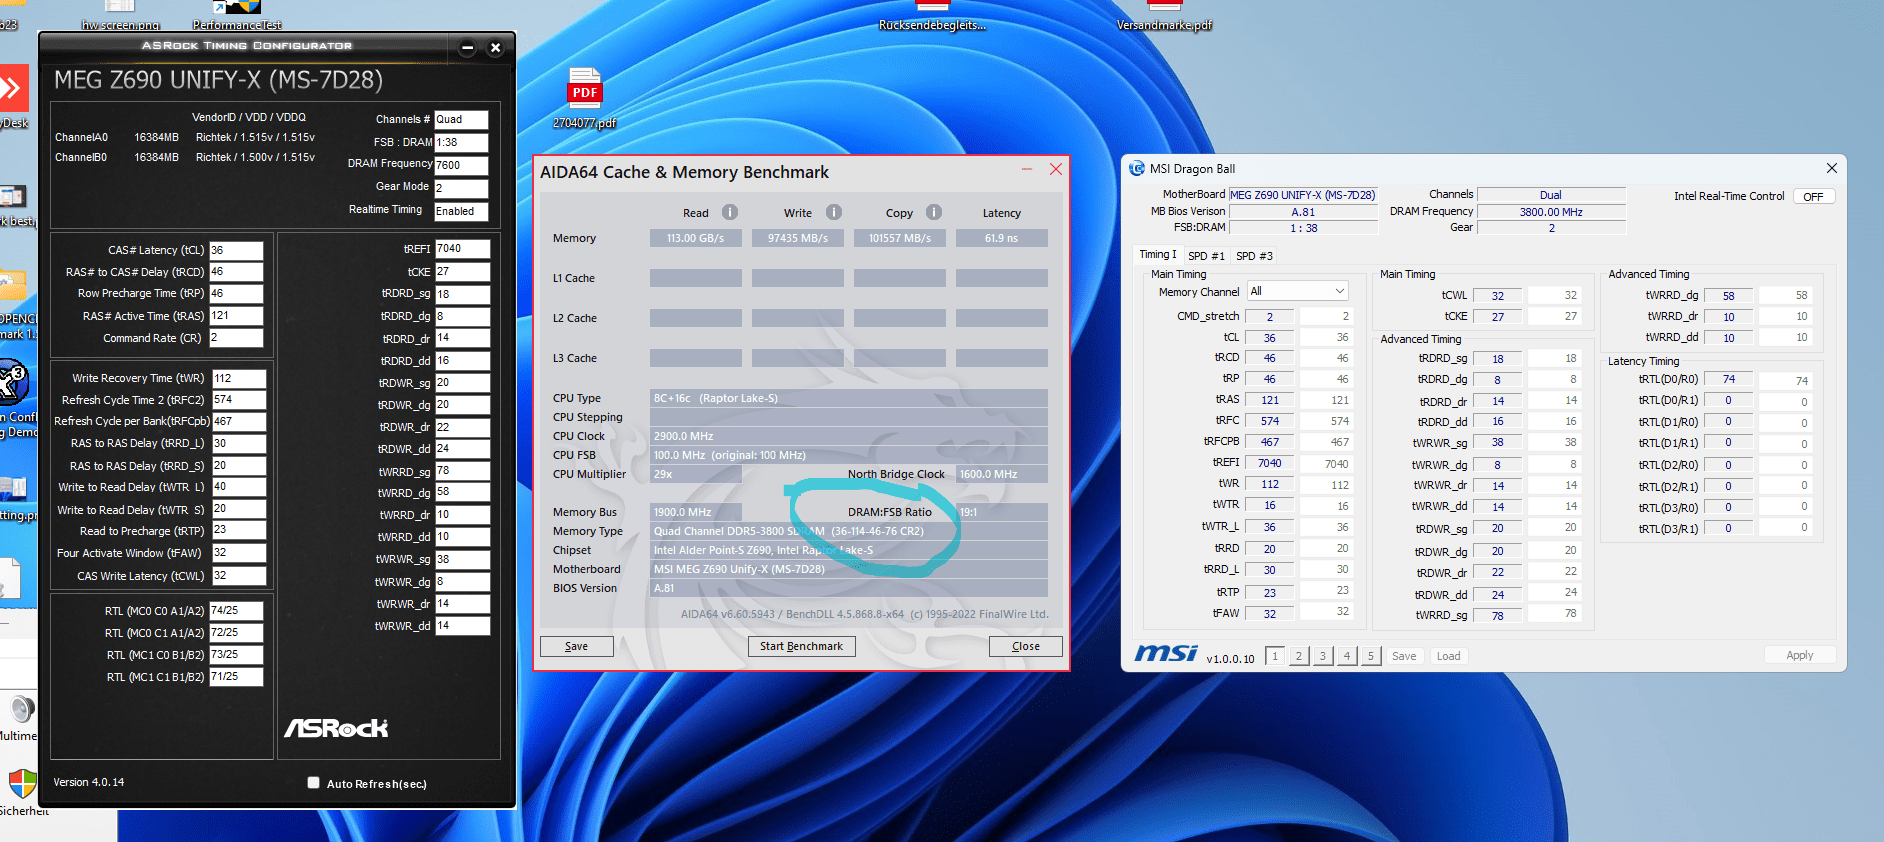This screenshot has width=1884, height=842.
Task: Click the CAS# Latency (tCL) field in ASRock
Action: pos(236,250)
